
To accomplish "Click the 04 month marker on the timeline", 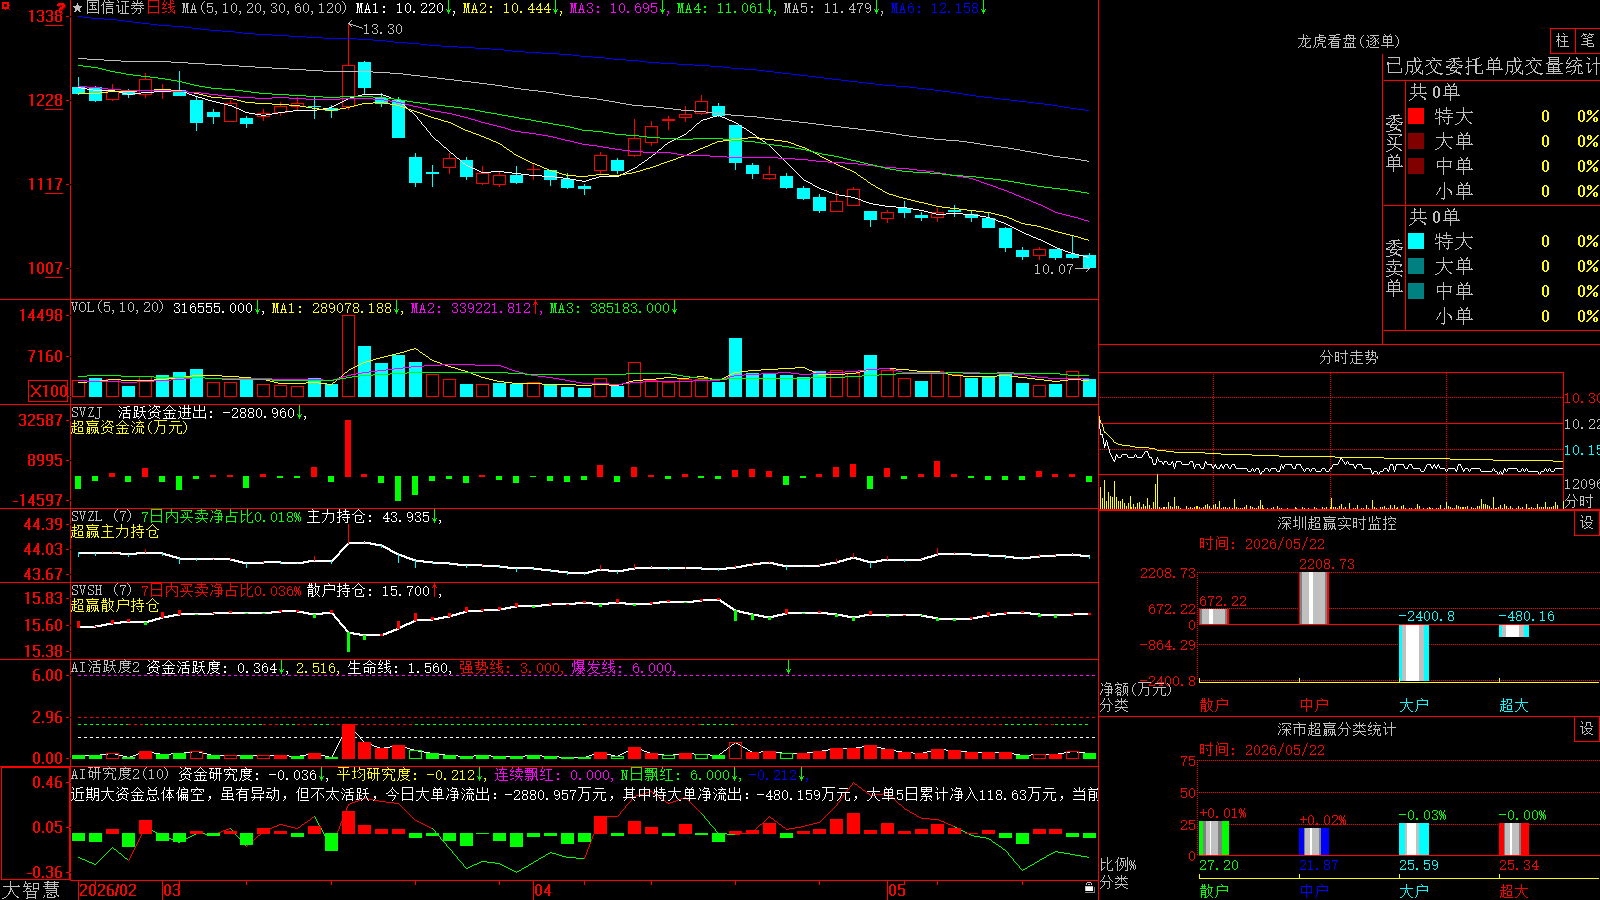I will [x=543, y=890].
